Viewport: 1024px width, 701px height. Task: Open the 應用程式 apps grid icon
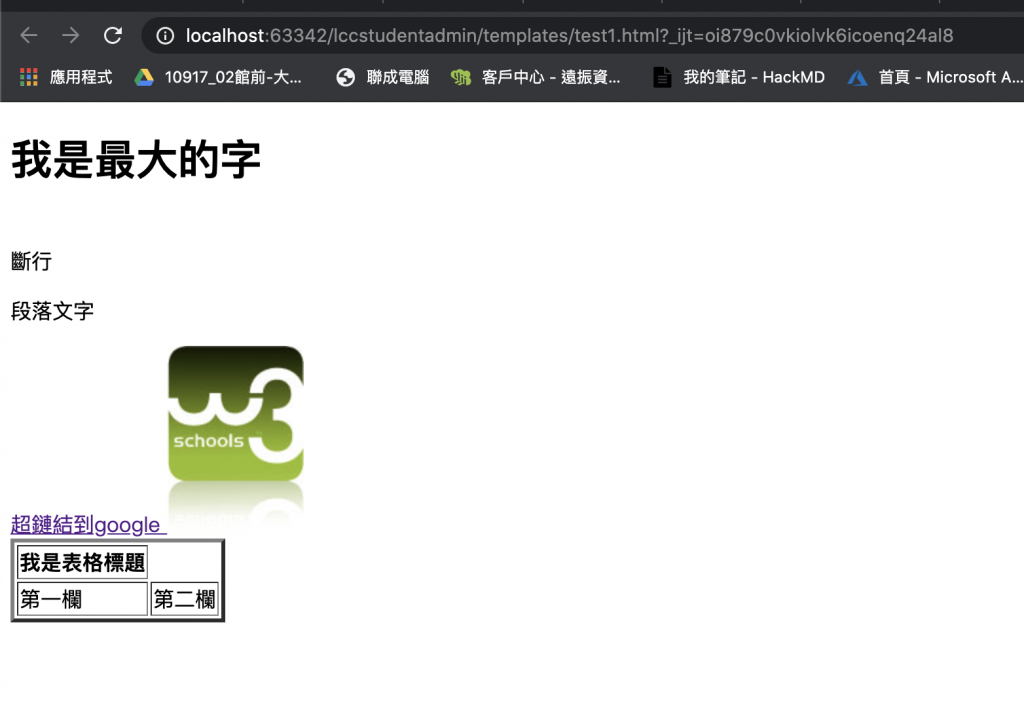coord(29,77)
